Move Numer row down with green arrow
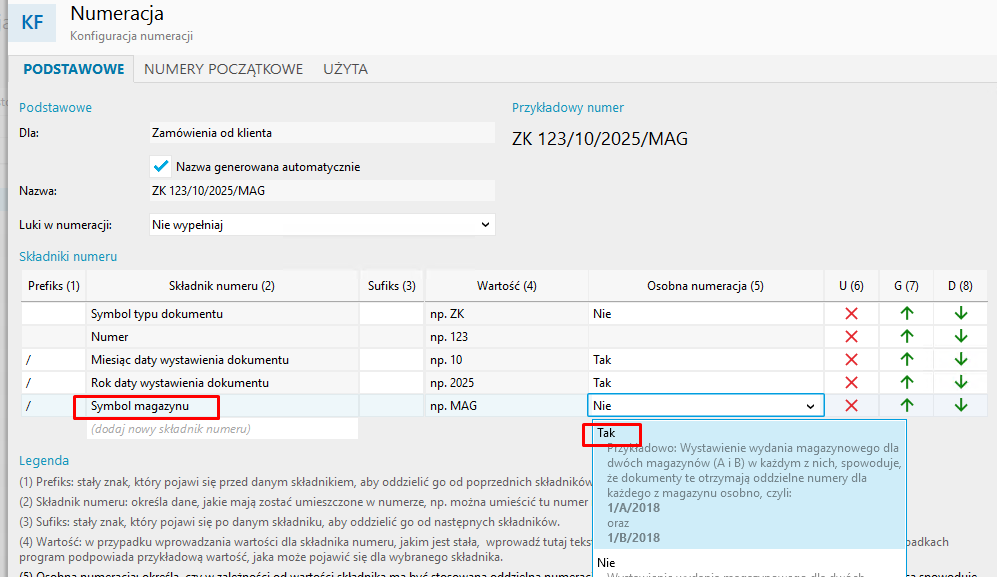 961,337
